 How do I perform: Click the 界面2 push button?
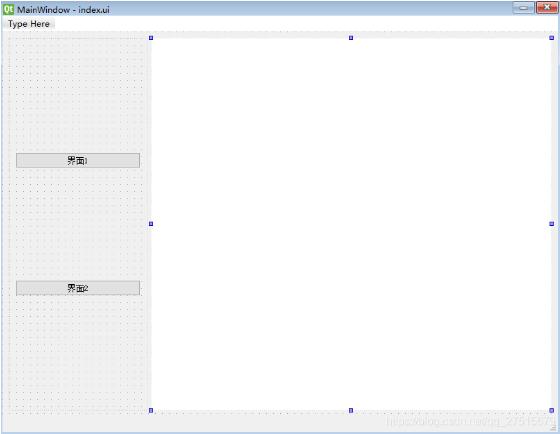tap(78, 288)
